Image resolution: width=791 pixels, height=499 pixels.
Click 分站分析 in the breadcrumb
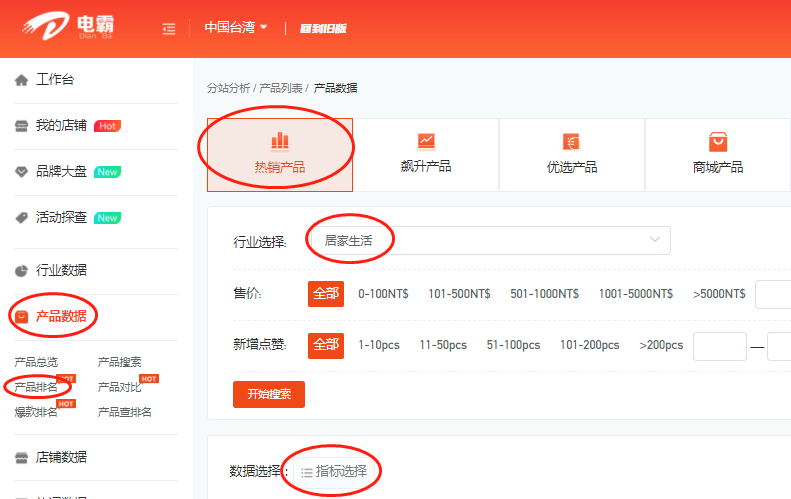point(229,88)
